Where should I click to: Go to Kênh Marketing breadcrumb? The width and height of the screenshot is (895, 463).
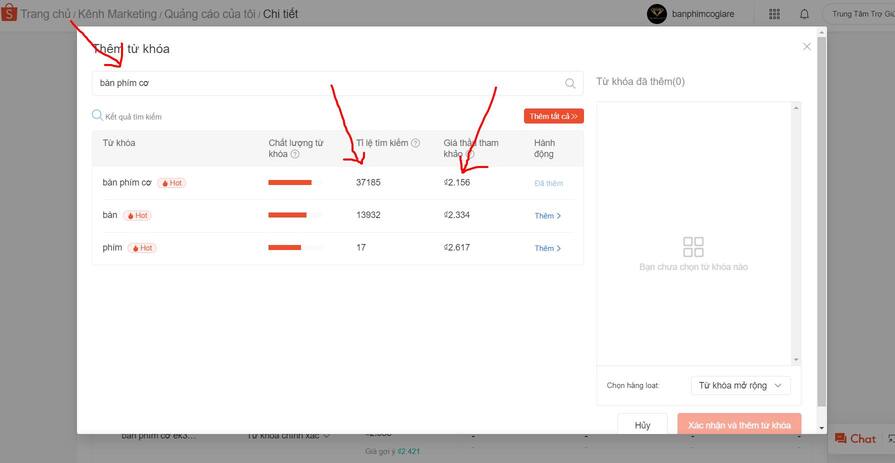coord(118,14)
